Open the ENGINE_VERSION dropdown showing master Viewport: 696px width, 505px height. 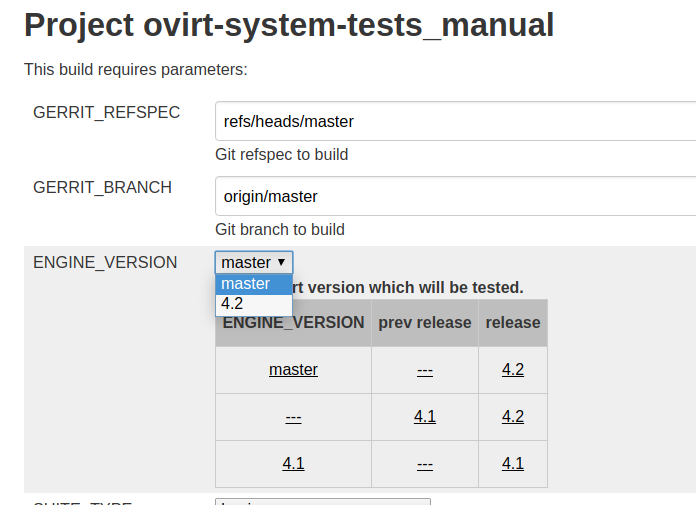coord(254,262)
